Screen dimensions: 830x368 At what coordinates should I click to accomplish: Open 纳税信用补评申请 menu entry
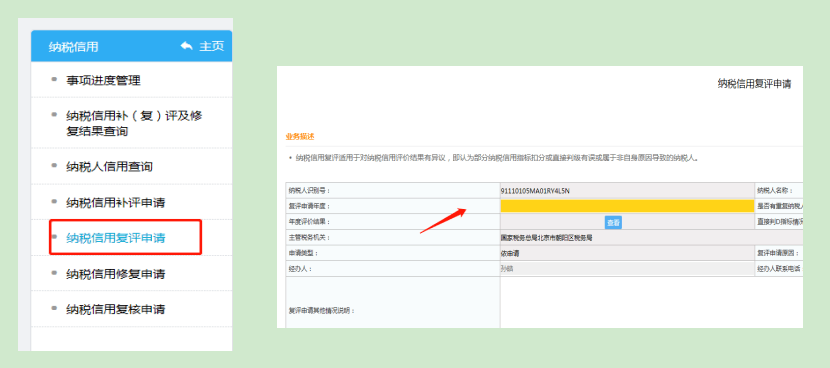click(115, 202)
